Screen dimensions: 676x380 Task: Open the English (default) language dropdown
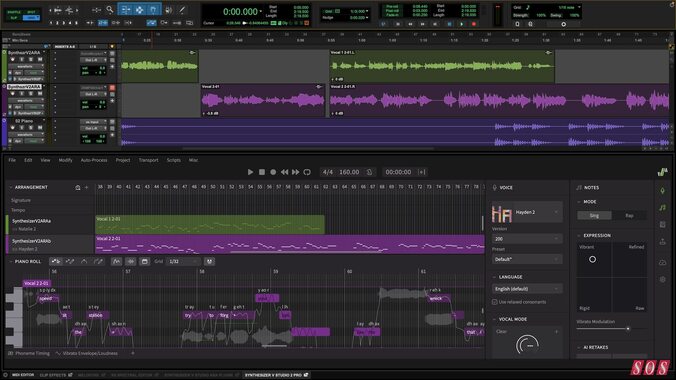[x=527, y=289]
